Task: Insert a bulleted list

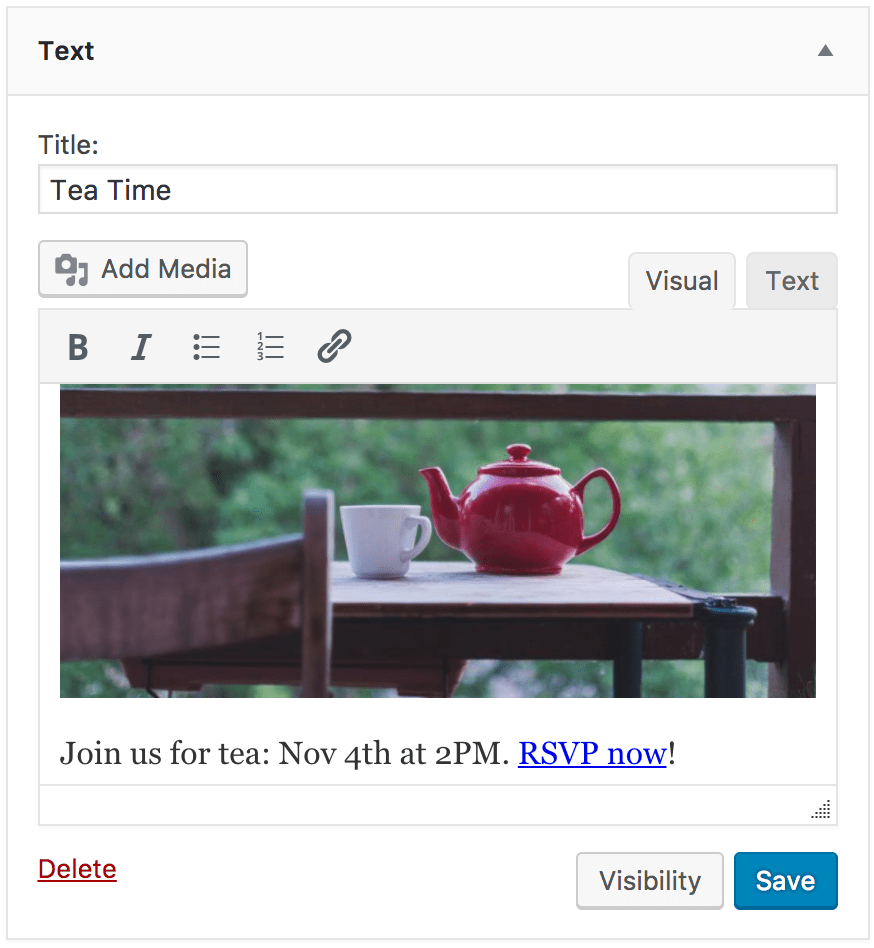Action: point(206,347)
